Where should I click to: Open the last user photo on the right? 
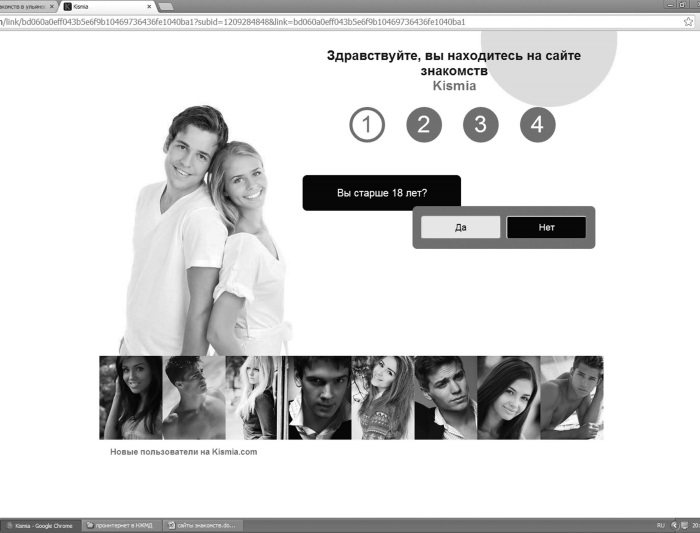[572, 397]
